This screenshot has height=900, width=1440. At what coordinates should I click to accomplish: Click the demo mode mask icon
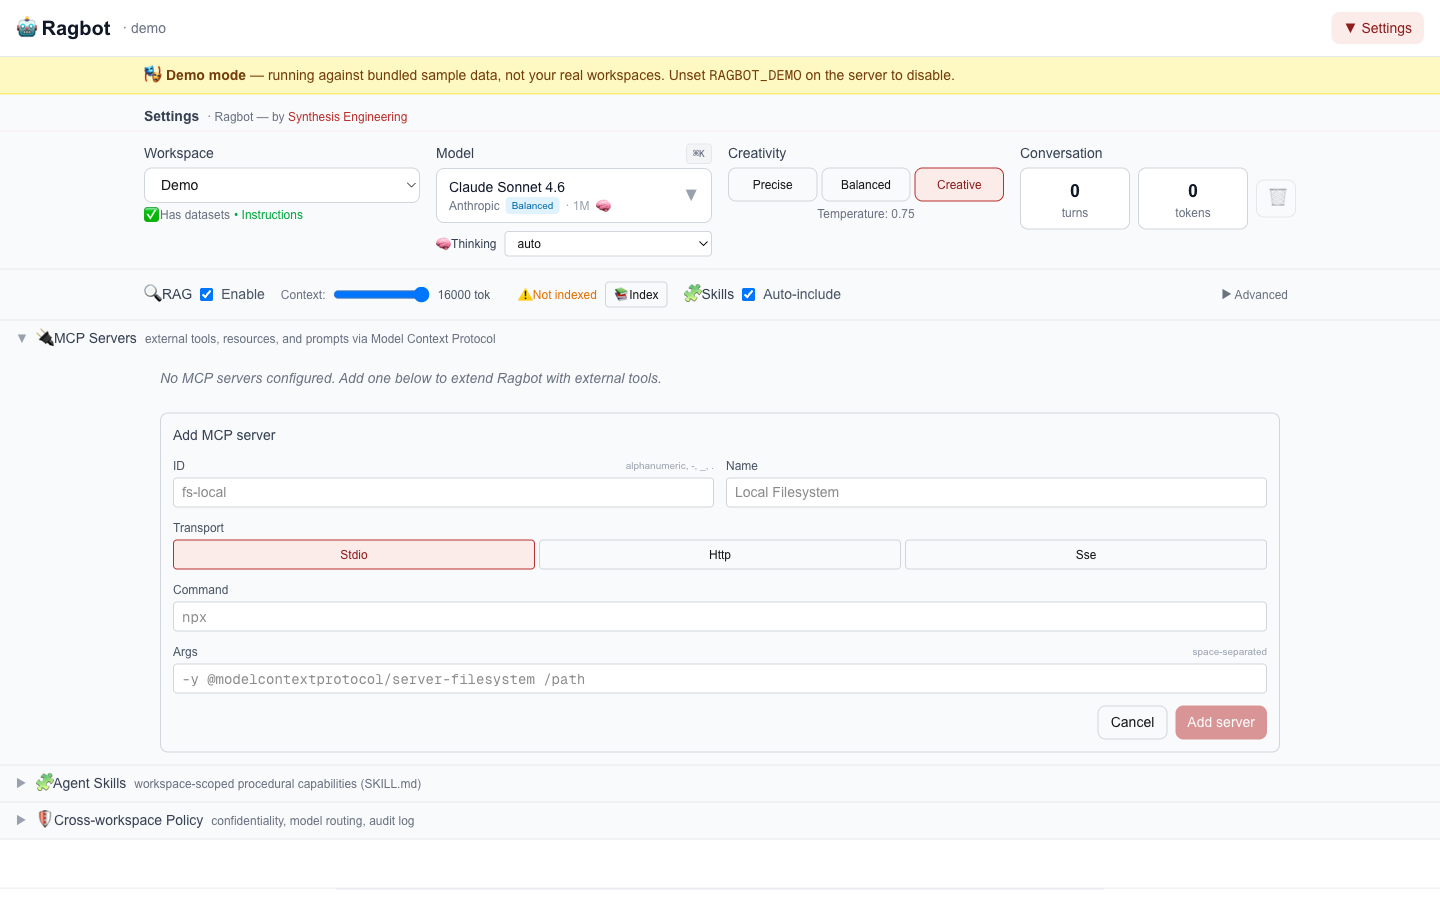point(153,74)
